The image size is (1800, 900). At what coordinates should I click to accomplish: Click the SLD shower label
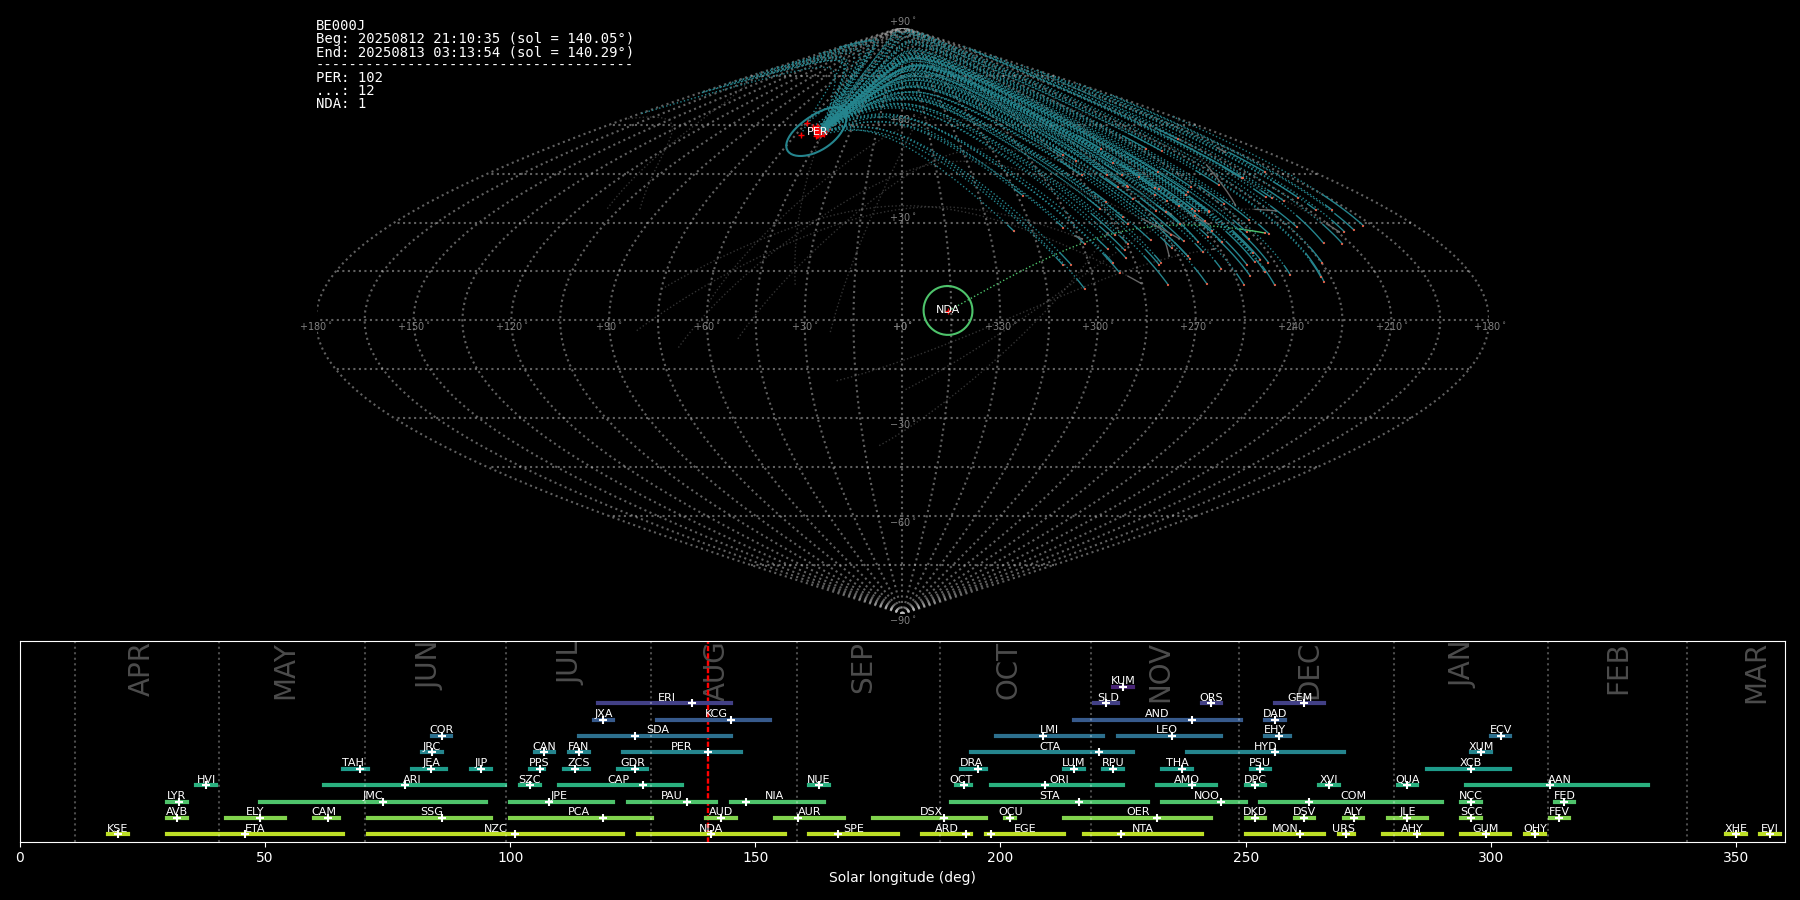pyautogui.click(x=1108, y=698)
